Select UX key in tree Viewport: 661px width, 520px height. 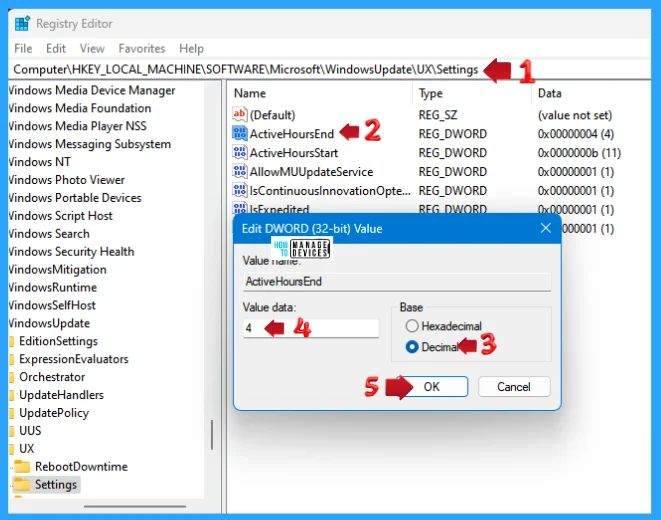coord(27,448)
